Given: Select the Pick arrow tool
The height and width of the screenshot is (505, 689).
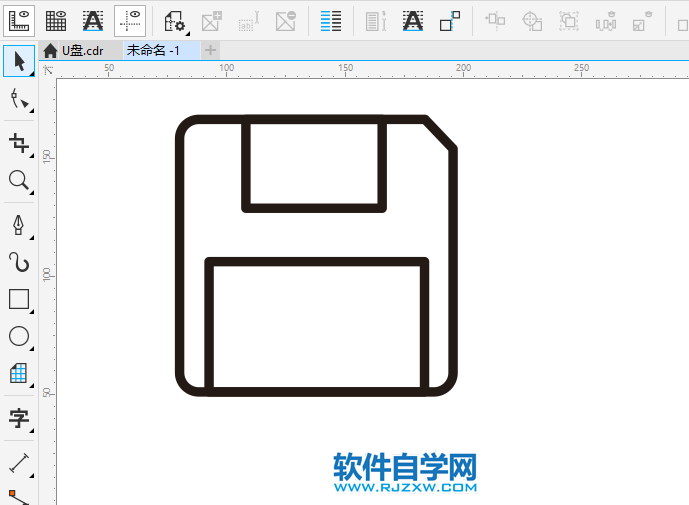Looking at the screenshot, I should point(19,61).
